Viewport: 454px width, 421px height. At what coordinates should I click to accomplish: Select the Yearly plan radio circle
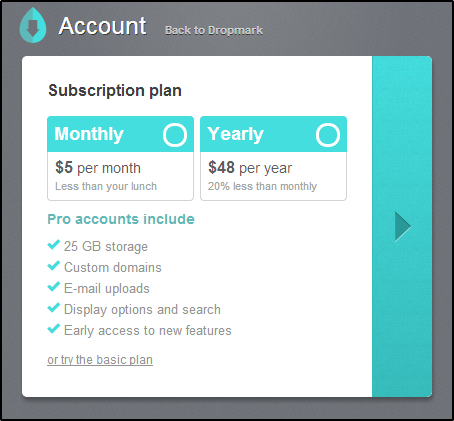point(328,135)
